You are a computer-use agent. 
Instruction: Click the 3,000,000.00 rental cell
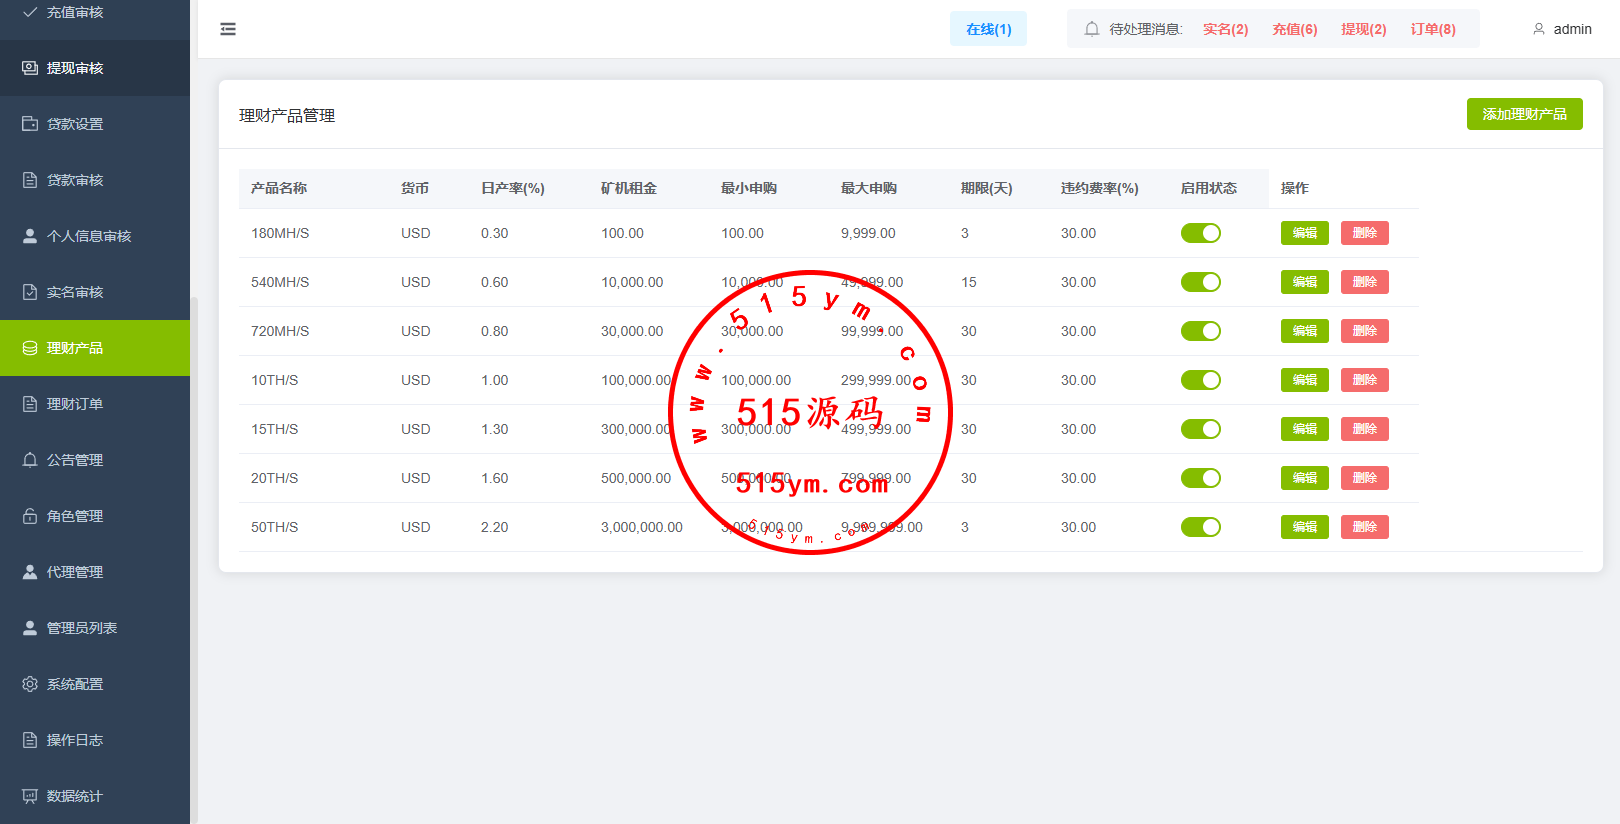click(642, 527)
